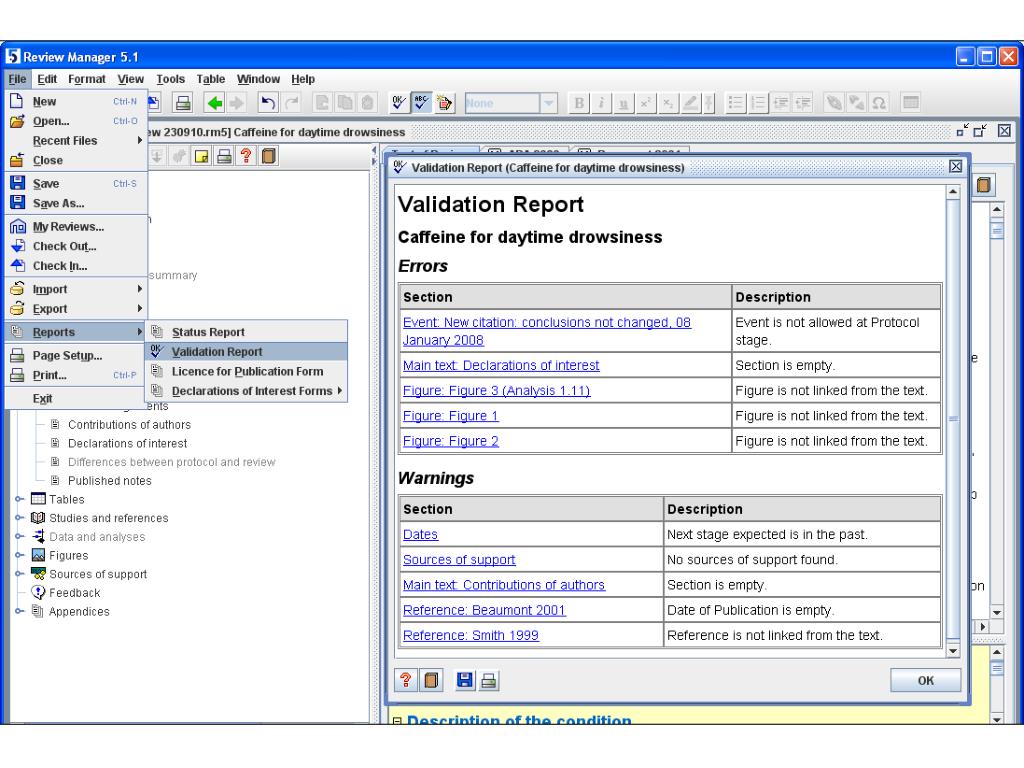
Task: Click the Validate review OK-check icon
Action: (398, 103)
